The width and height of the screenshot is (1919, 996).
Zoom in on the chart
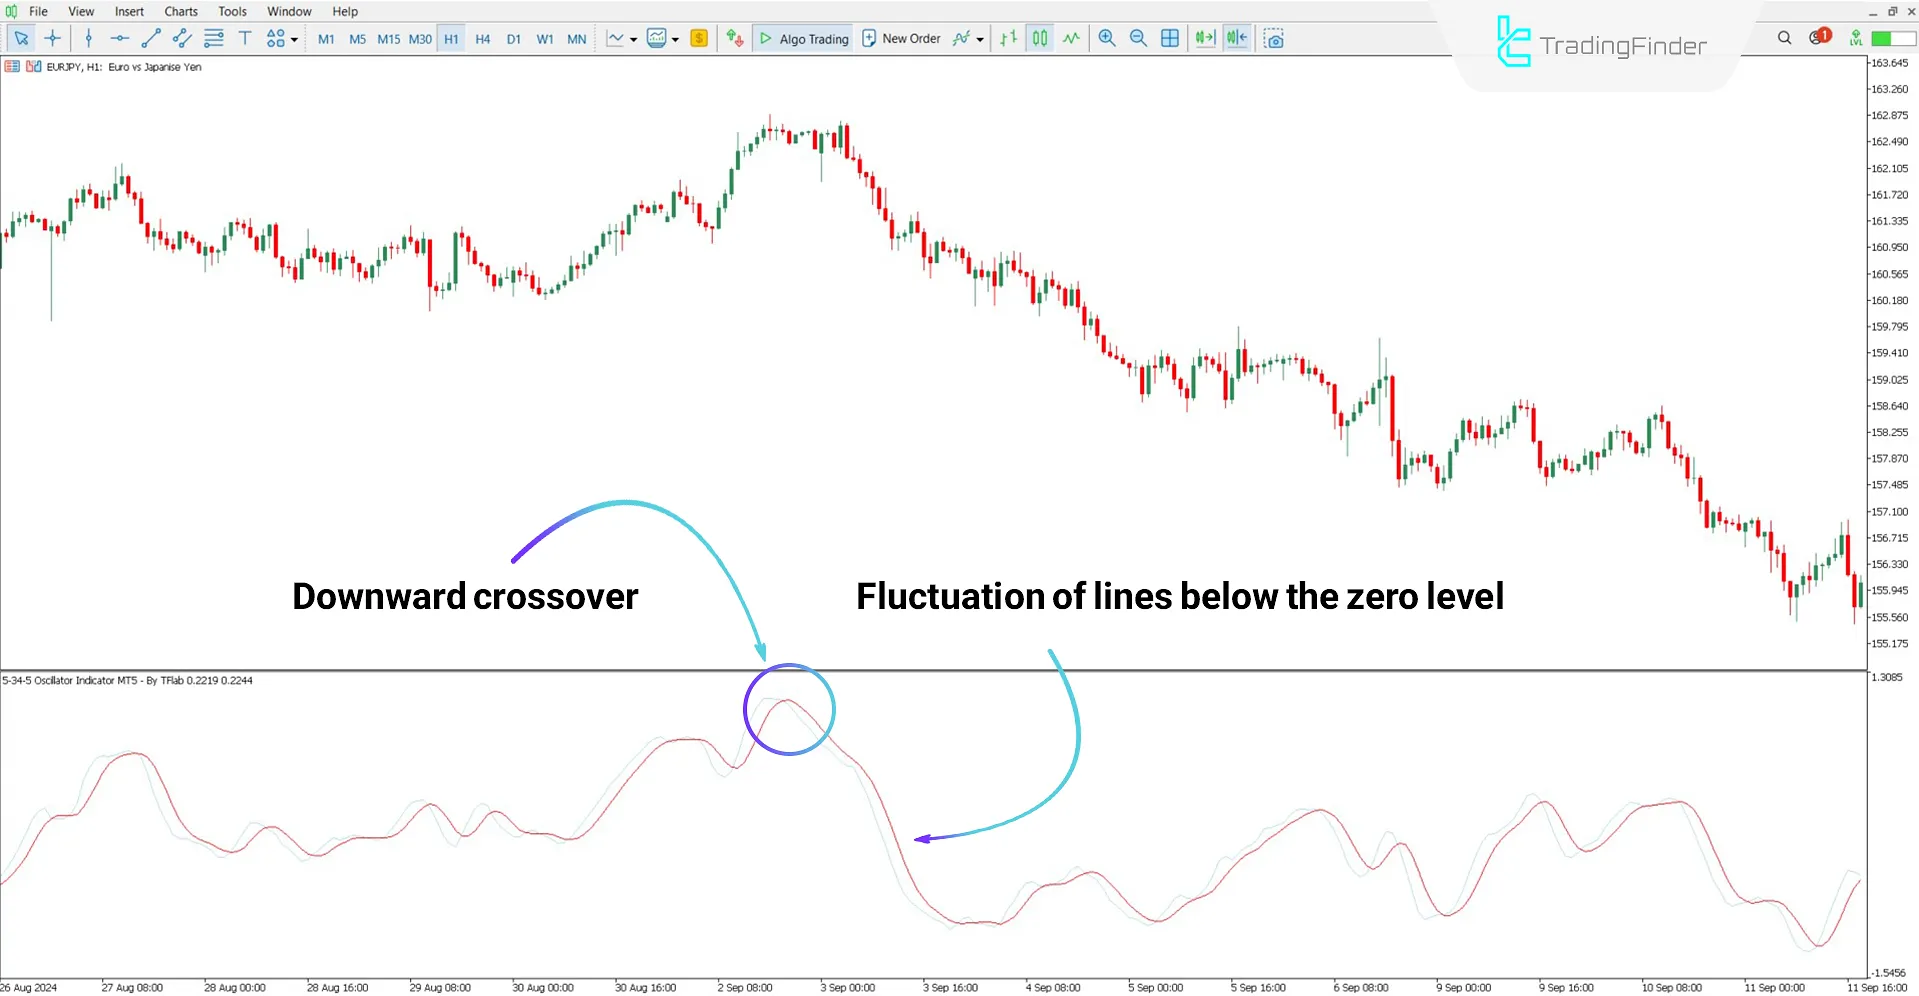pyautogui.click(x=1107, y=38)
